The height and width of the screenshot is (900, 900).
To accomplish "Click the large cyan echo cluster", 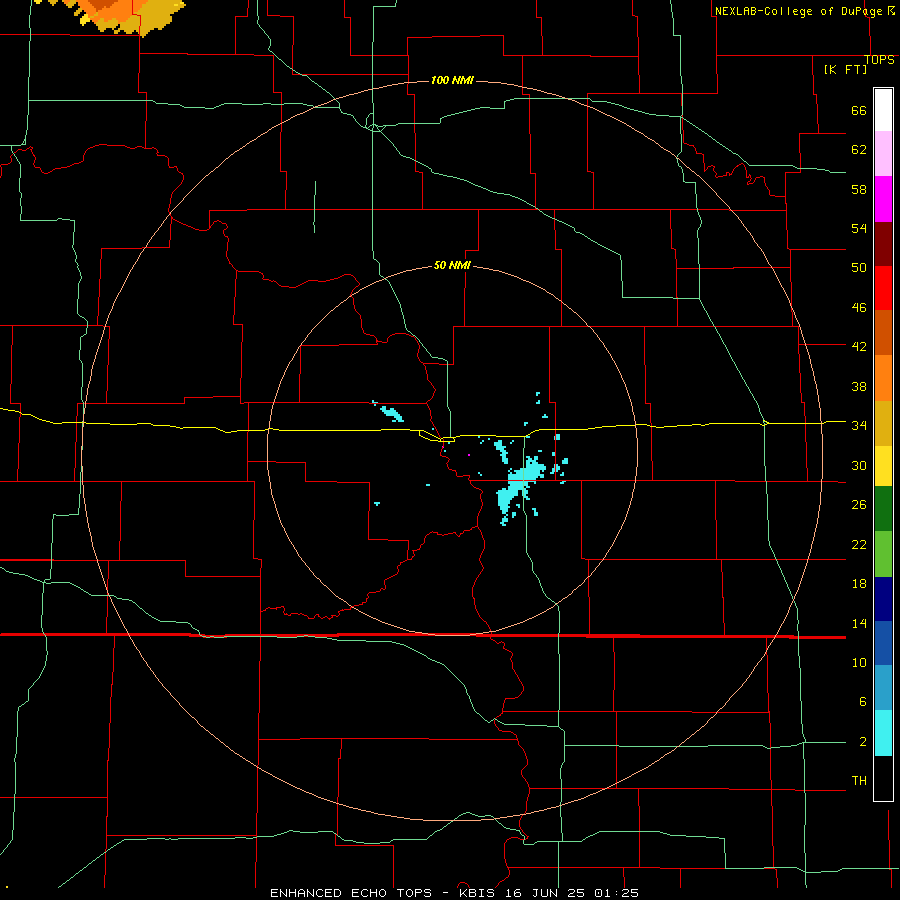I will (520, 484).
